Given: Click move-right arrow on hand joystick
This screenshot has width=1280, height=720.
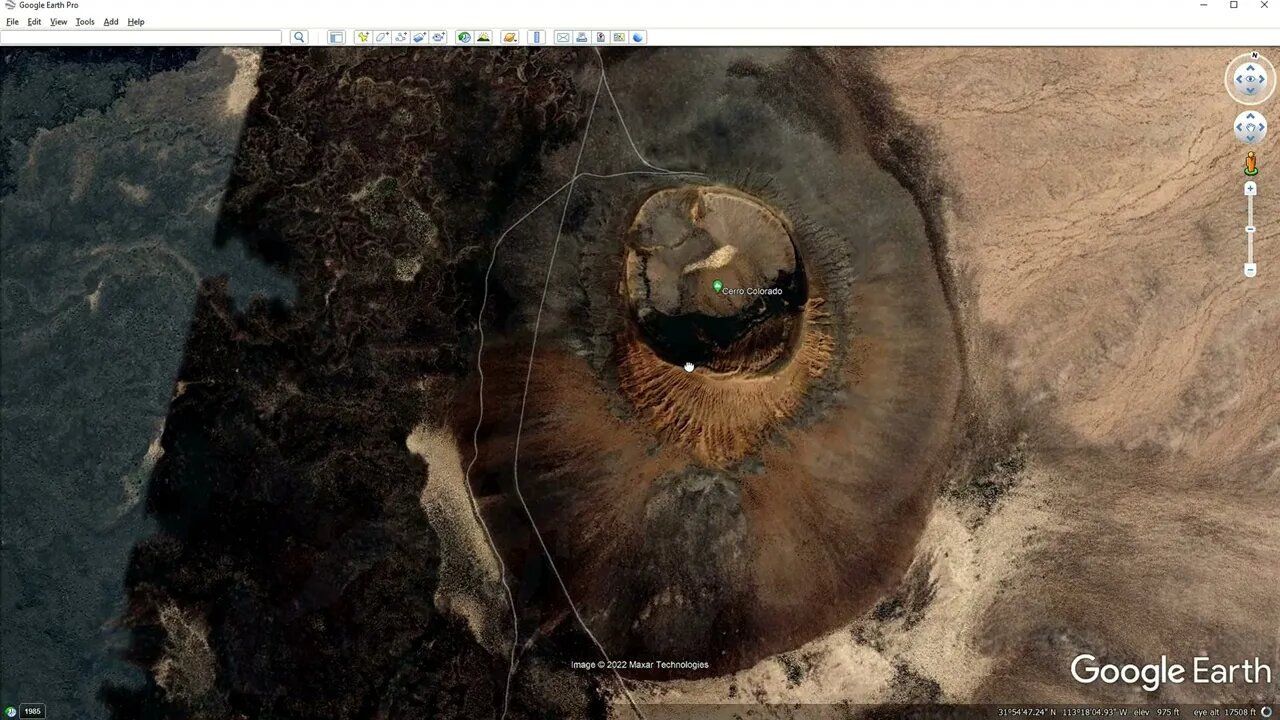Looking at the screenshot, I should coord(1261,128).
